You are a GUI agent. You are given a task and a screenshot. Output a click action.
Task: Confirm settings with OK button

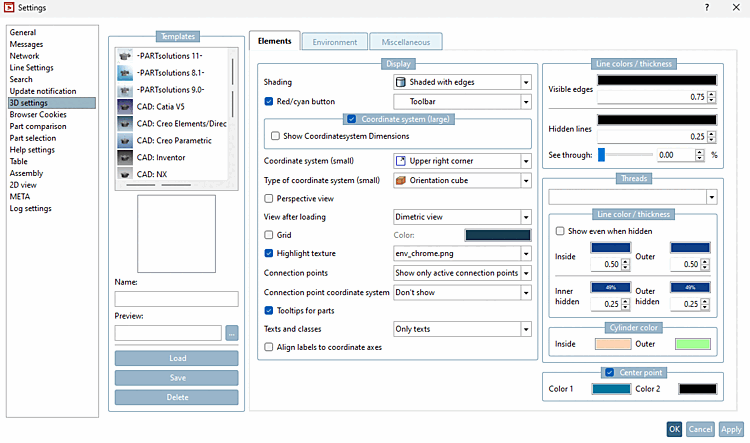point(674,429)
